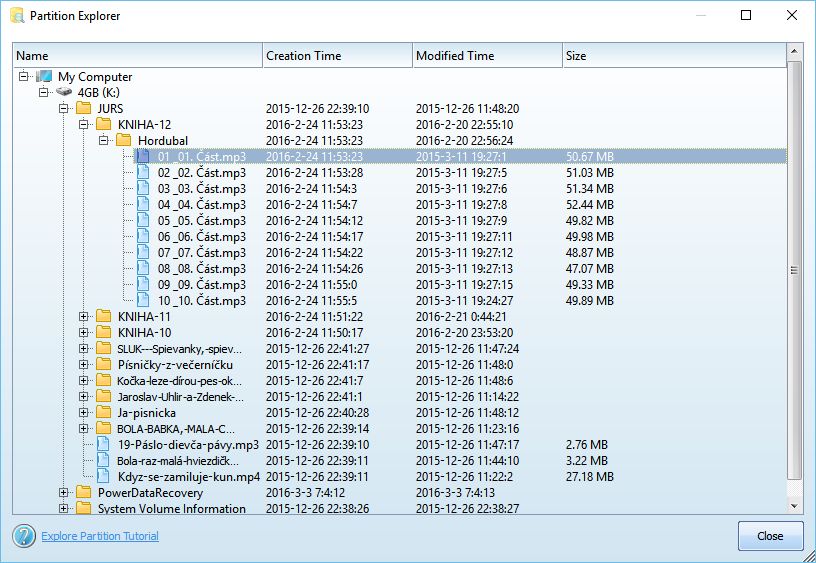
Task: Click the Close button
Action: [770, 535]
